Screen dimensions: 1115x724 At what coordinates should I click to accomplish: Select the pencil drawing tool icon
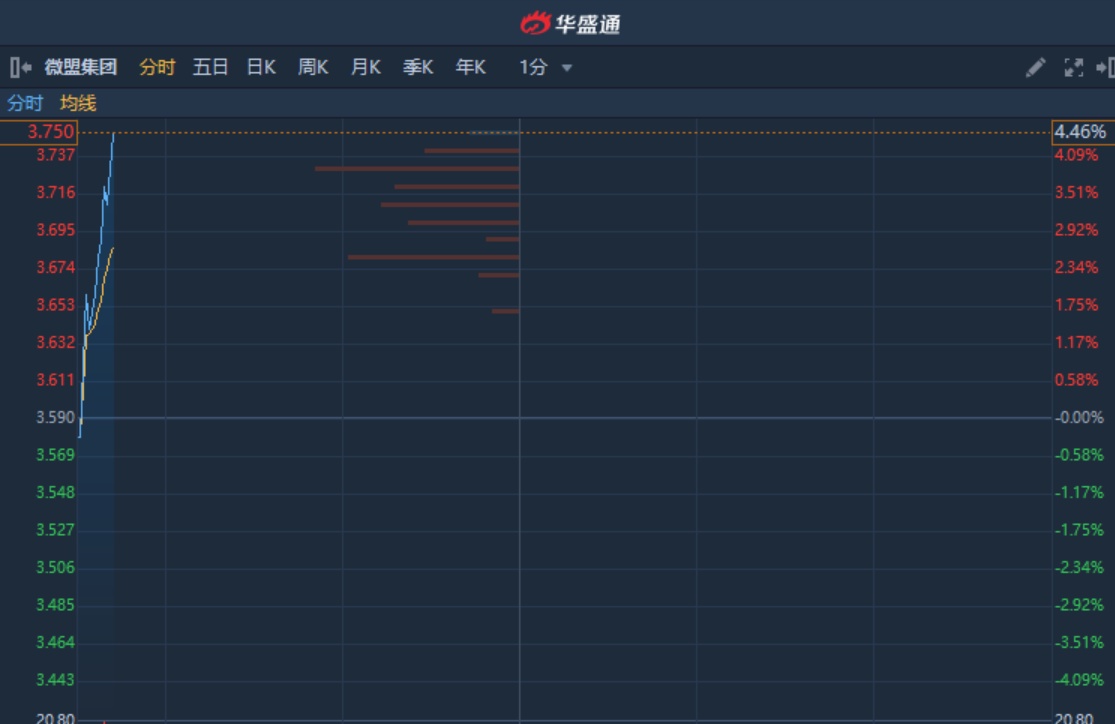(x=1035, y=68)
